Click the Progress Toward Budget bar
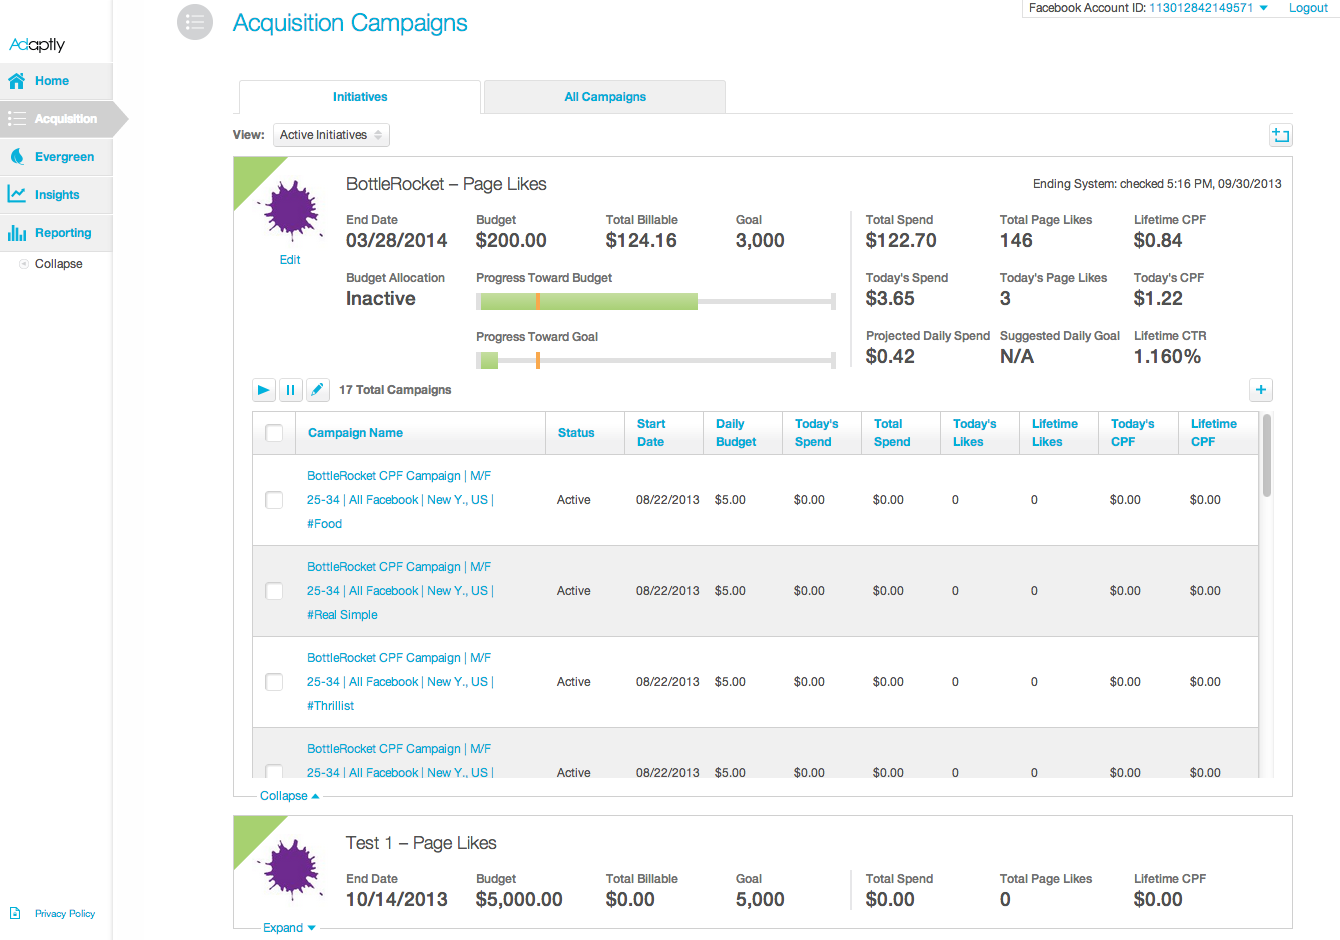This screenshot has width=1340, height=940. pyautogui.click(x=656, y=301)
